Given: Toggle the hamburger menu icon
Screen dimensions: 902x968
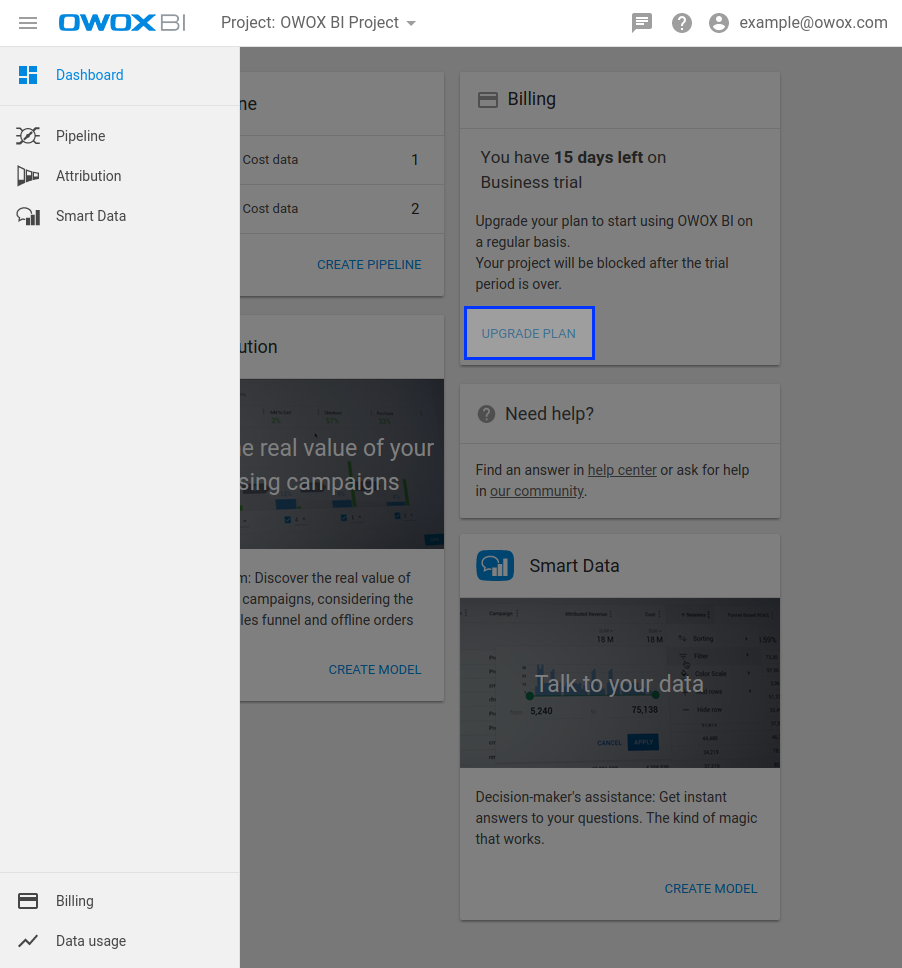Looking at the screenshot, I should coord(28,23).
